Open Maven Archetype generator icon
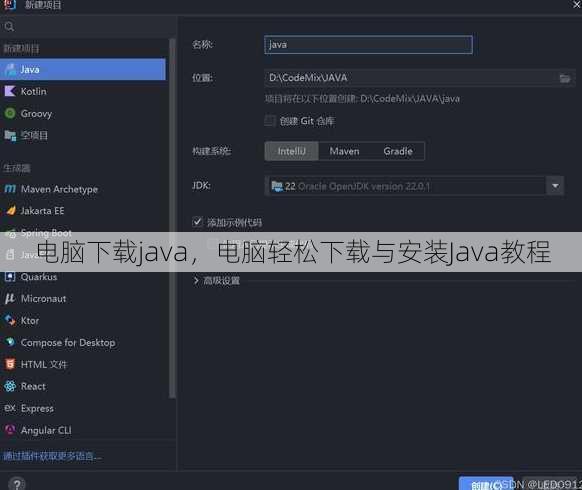The width and height of the screenshot is (582, 490). 10,189
